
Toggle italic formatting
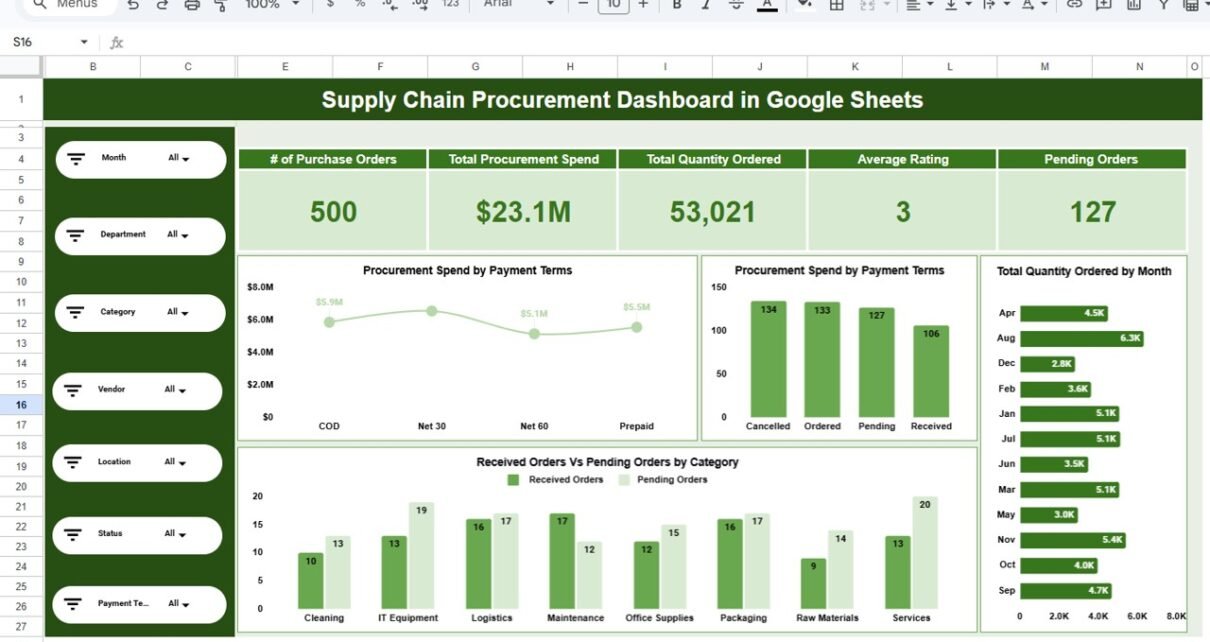[x=707, y=5]
